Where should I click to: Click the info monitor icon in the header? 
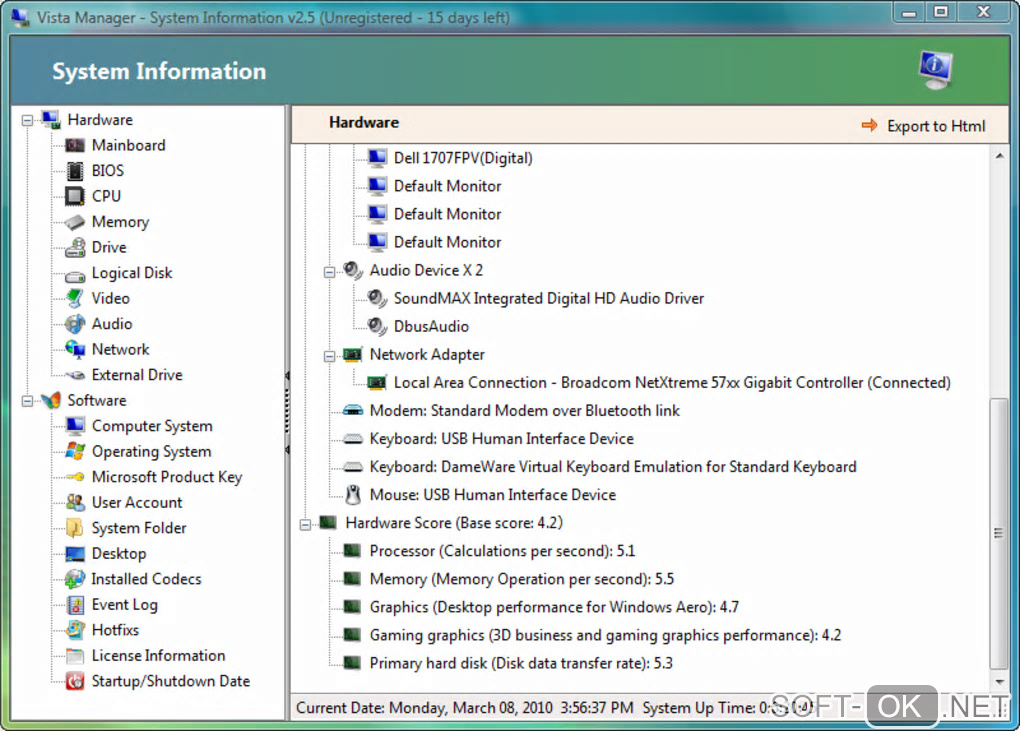click(x=935, y=70)
